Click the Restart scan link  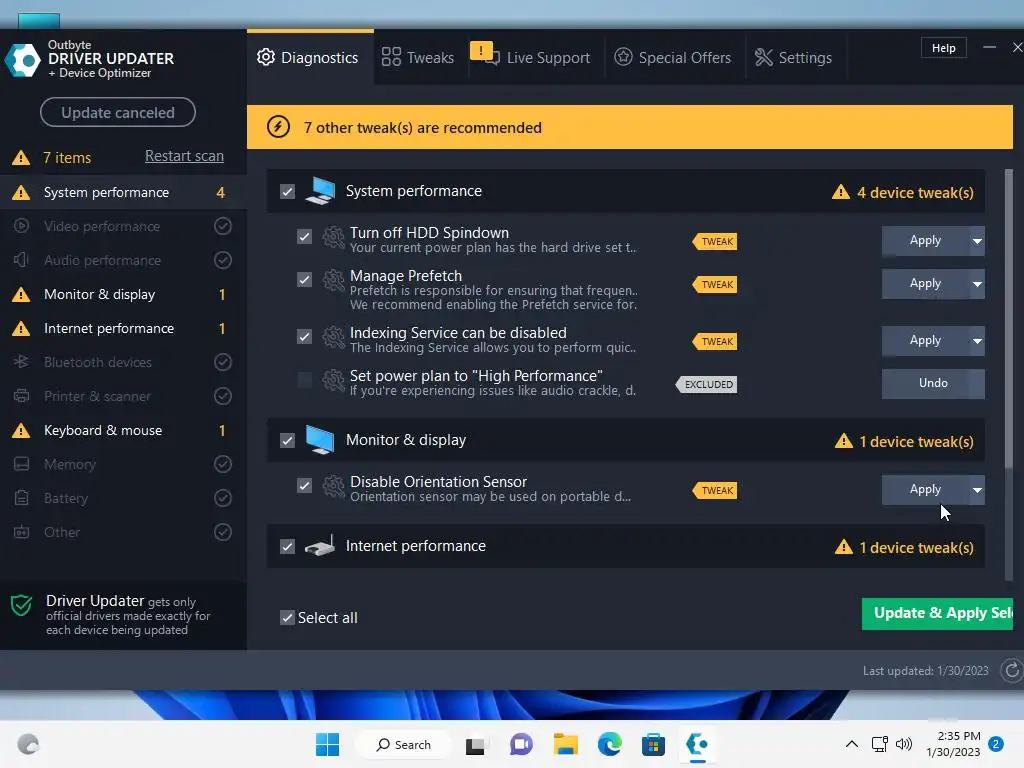(x=184, y=156)
